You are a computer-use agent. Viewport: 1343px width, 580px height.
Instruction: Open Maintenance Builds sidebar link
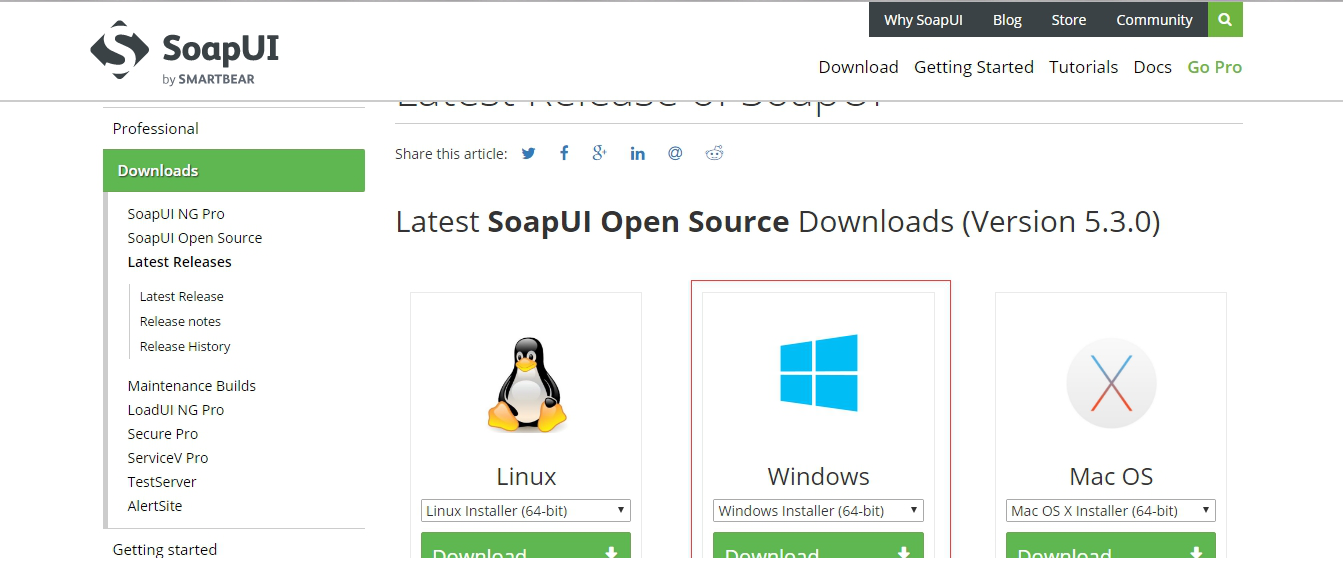191,386
